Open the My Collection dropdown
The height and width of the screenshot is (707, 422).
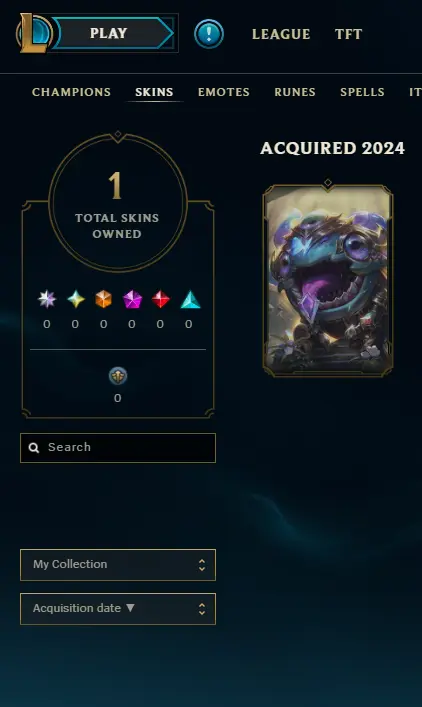(x=118, y=565)
